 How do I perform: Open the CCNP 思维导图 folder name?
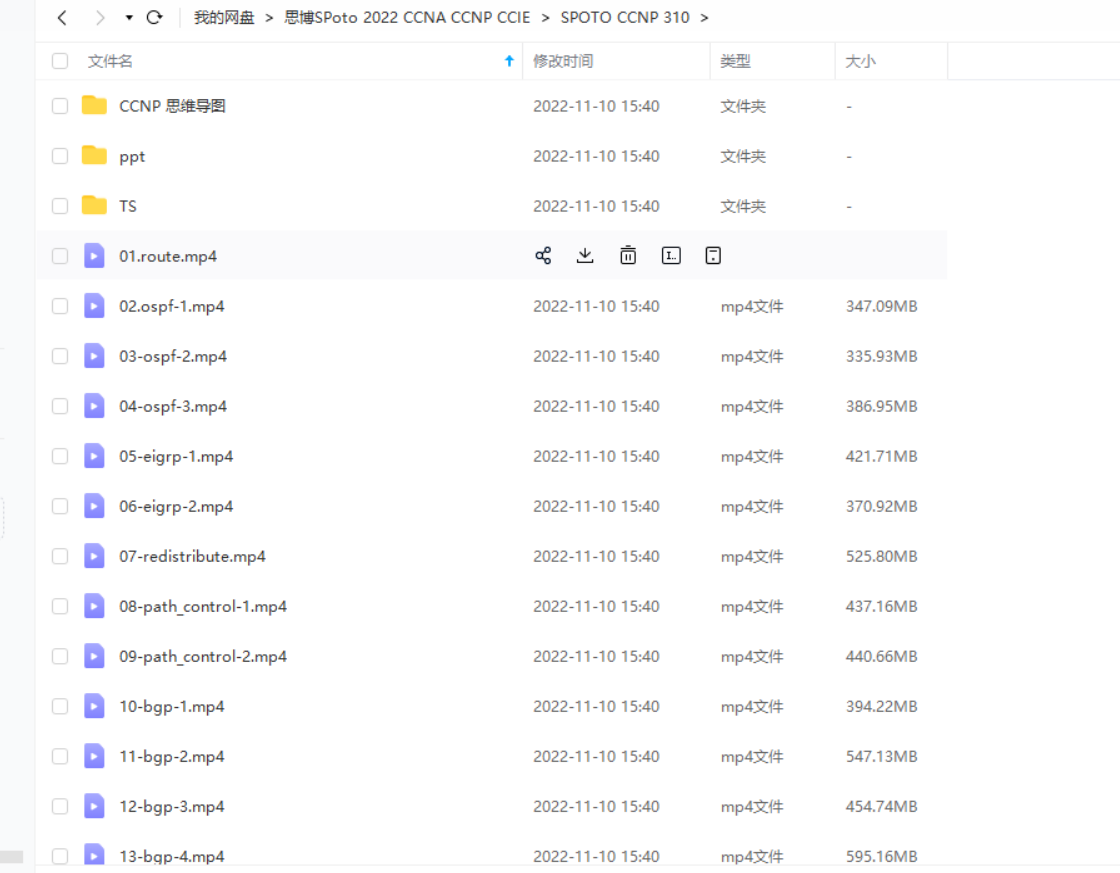click(x=172, y=106)
